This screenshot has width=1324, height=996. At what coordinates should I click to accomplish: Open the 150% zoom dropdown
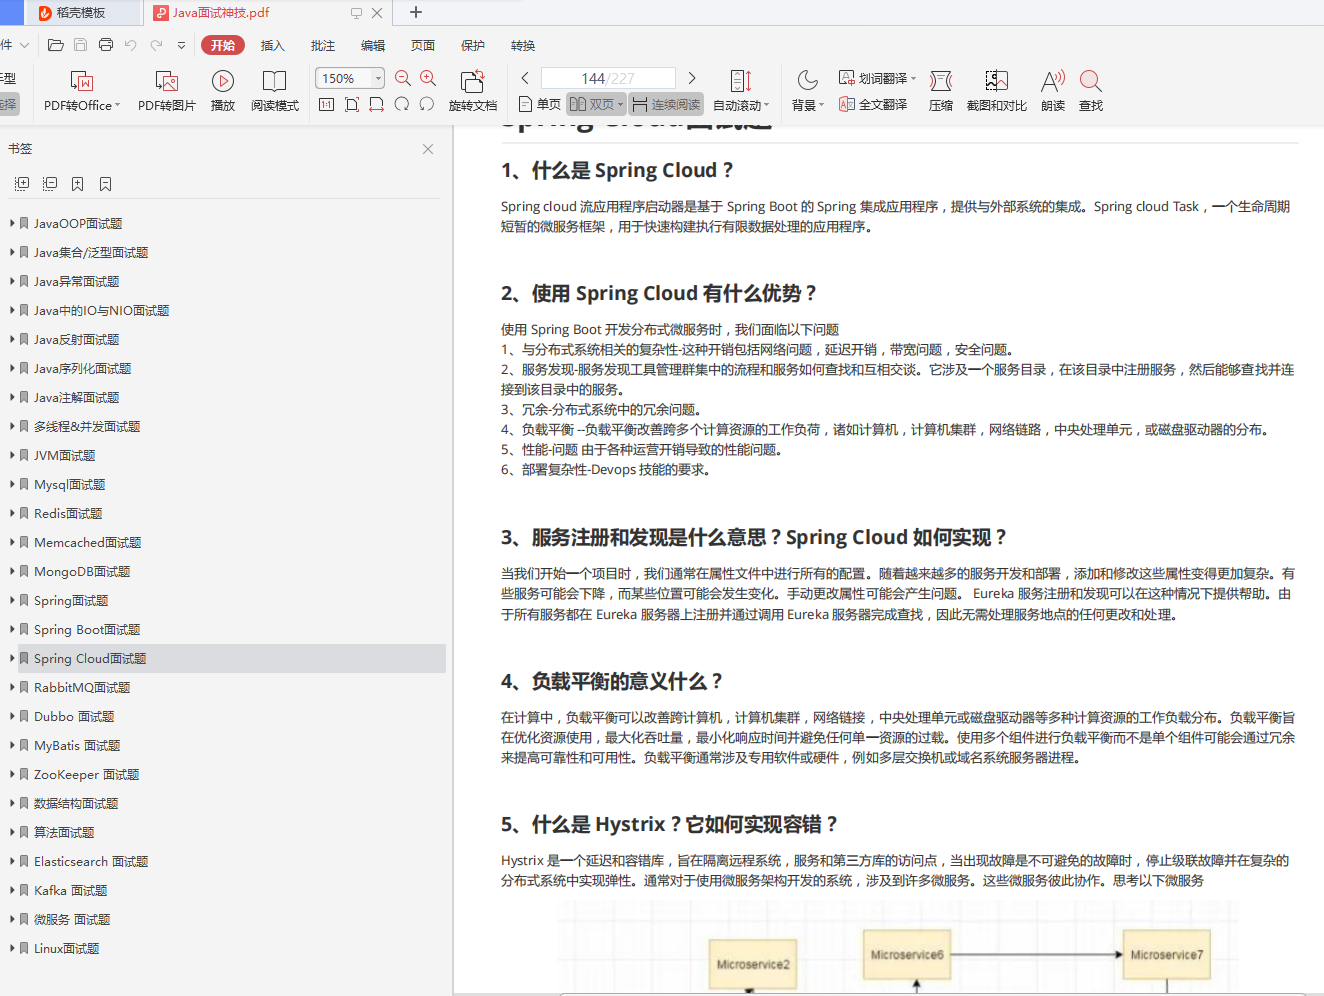click(378, 78)
